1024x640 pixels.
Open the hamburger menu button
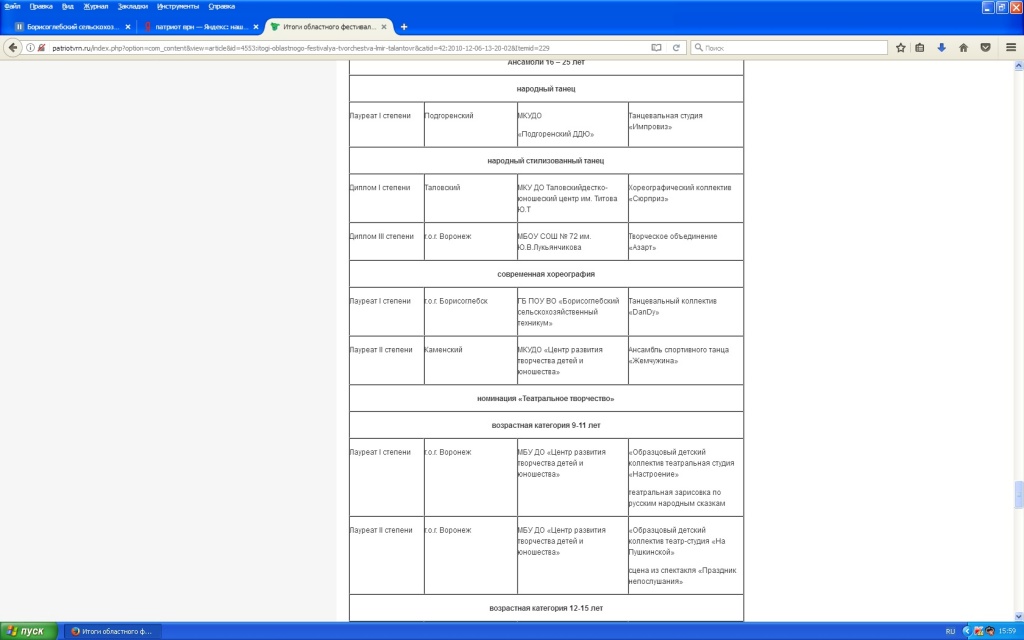[x=1011, y=48]
